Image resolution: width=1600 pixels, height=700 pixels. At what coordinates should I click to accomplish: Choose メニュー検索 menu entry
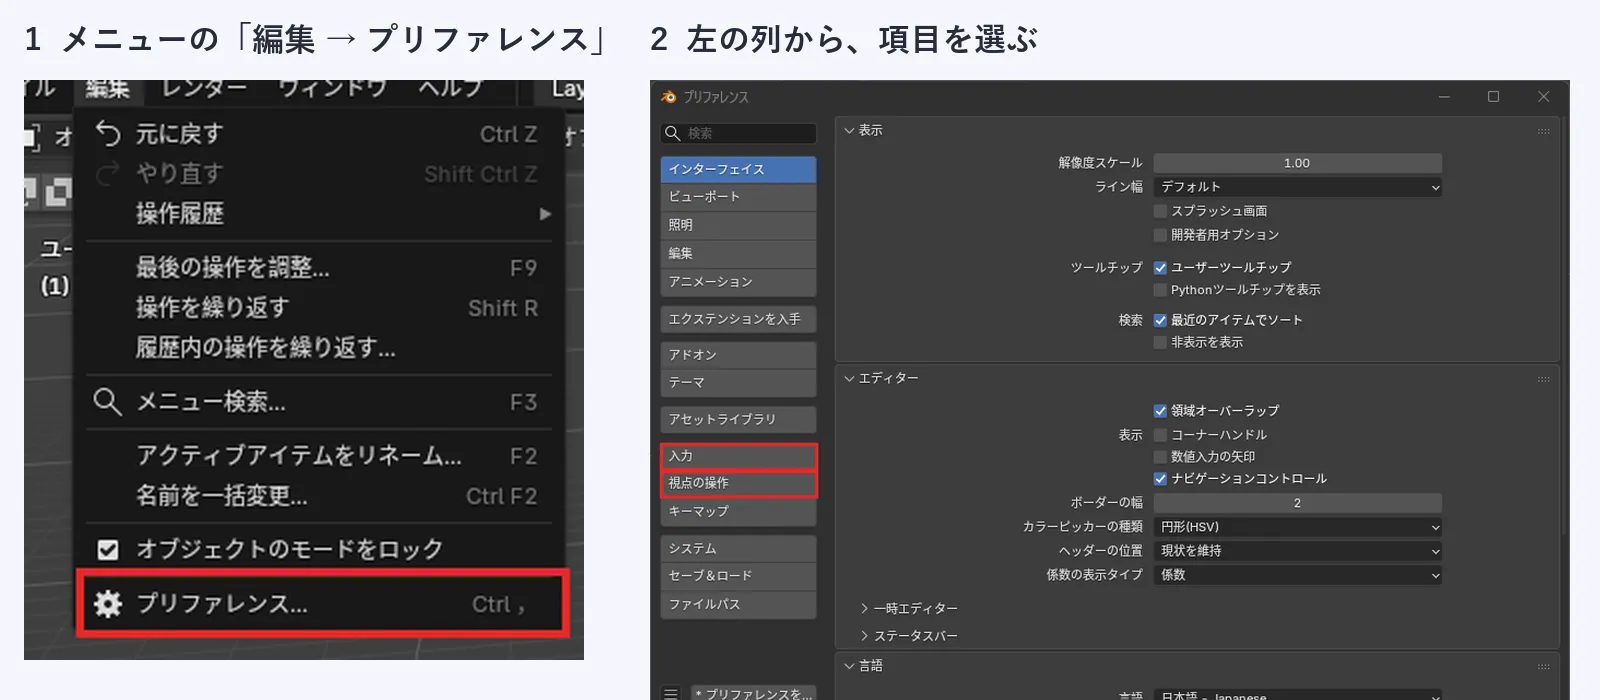[320, 402]
